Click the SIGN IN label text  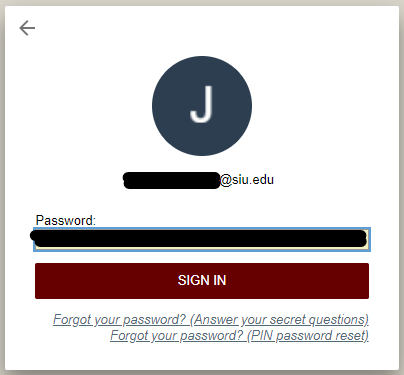tap(202, 280)
